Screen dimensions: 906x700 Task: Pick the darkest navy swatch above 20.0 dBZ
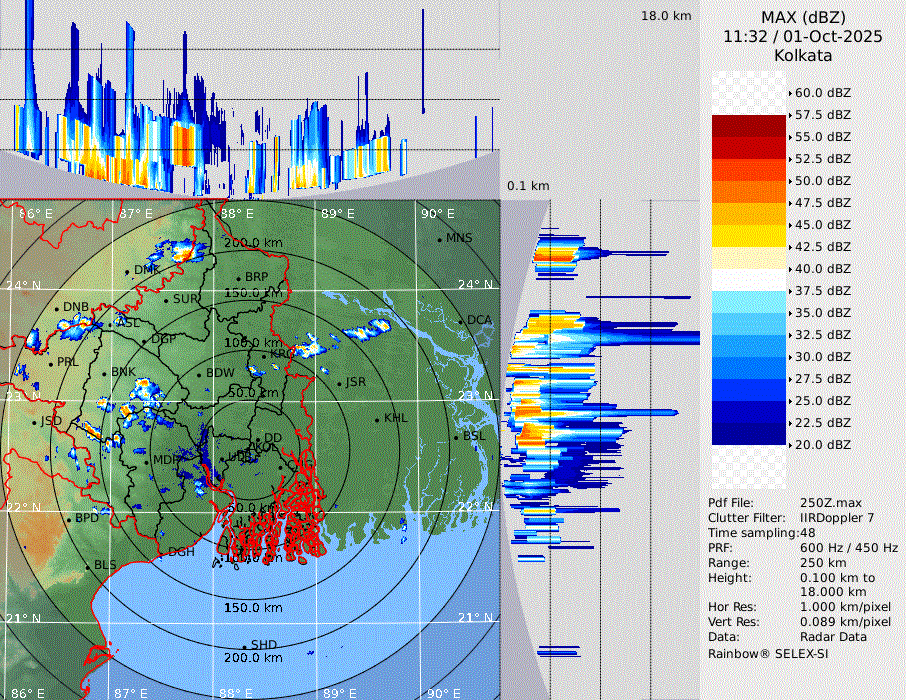click(x=749, y=434)
